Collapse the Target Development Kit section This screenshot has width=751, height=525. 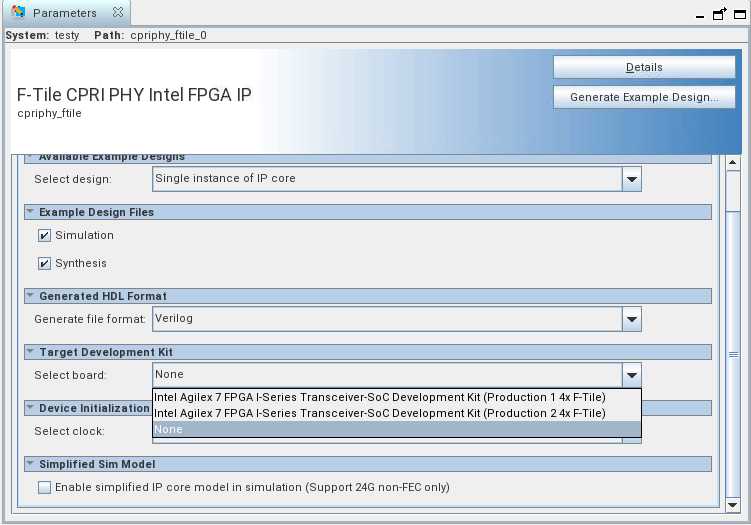coord(30,352)
